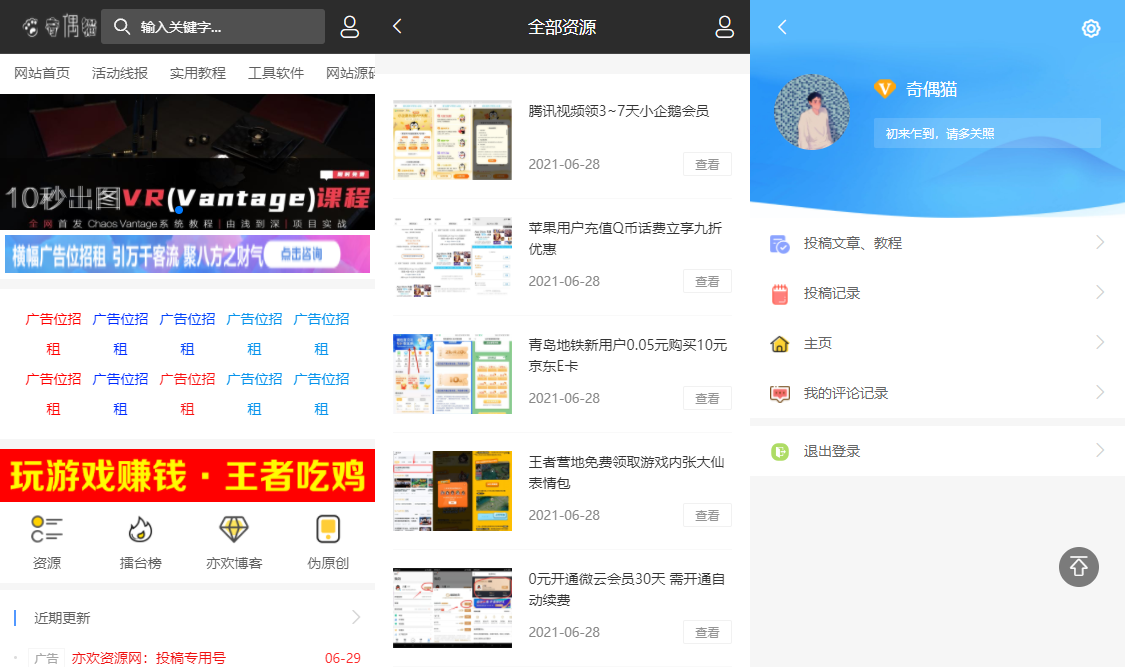Click the 主页 house icon
Viewport: 1125px width, 667px height.
tap(779, 344)
